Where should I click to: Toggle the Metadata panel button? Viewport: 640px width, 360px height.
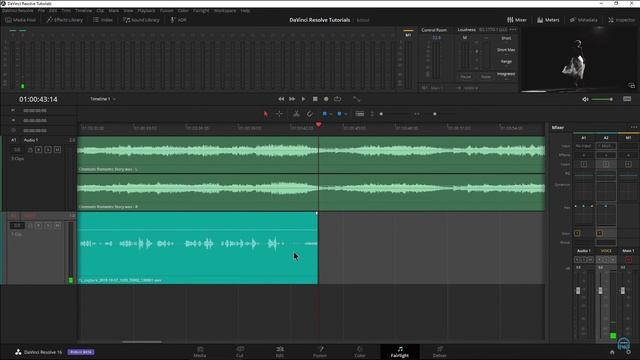[x=584, y=20]
